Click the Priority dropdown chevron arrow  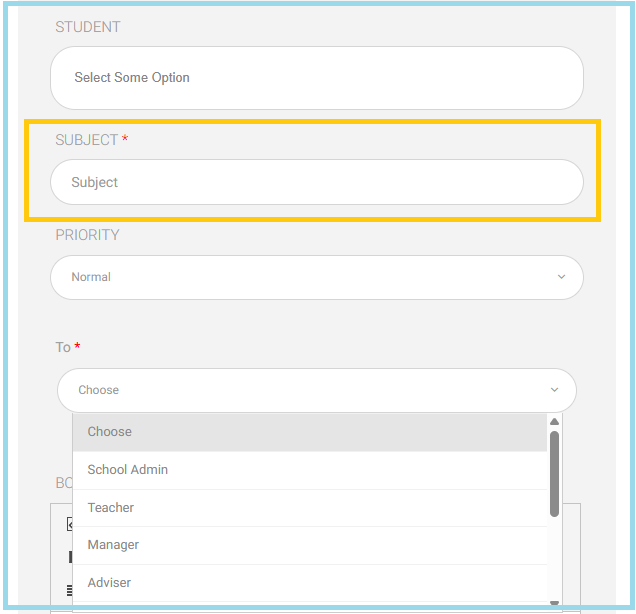561,277
